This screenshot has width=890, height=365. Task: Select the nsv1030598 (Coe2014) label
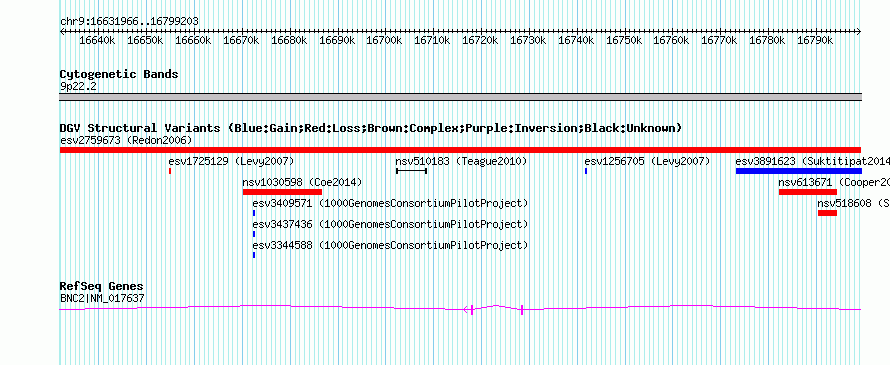(302, 183)
